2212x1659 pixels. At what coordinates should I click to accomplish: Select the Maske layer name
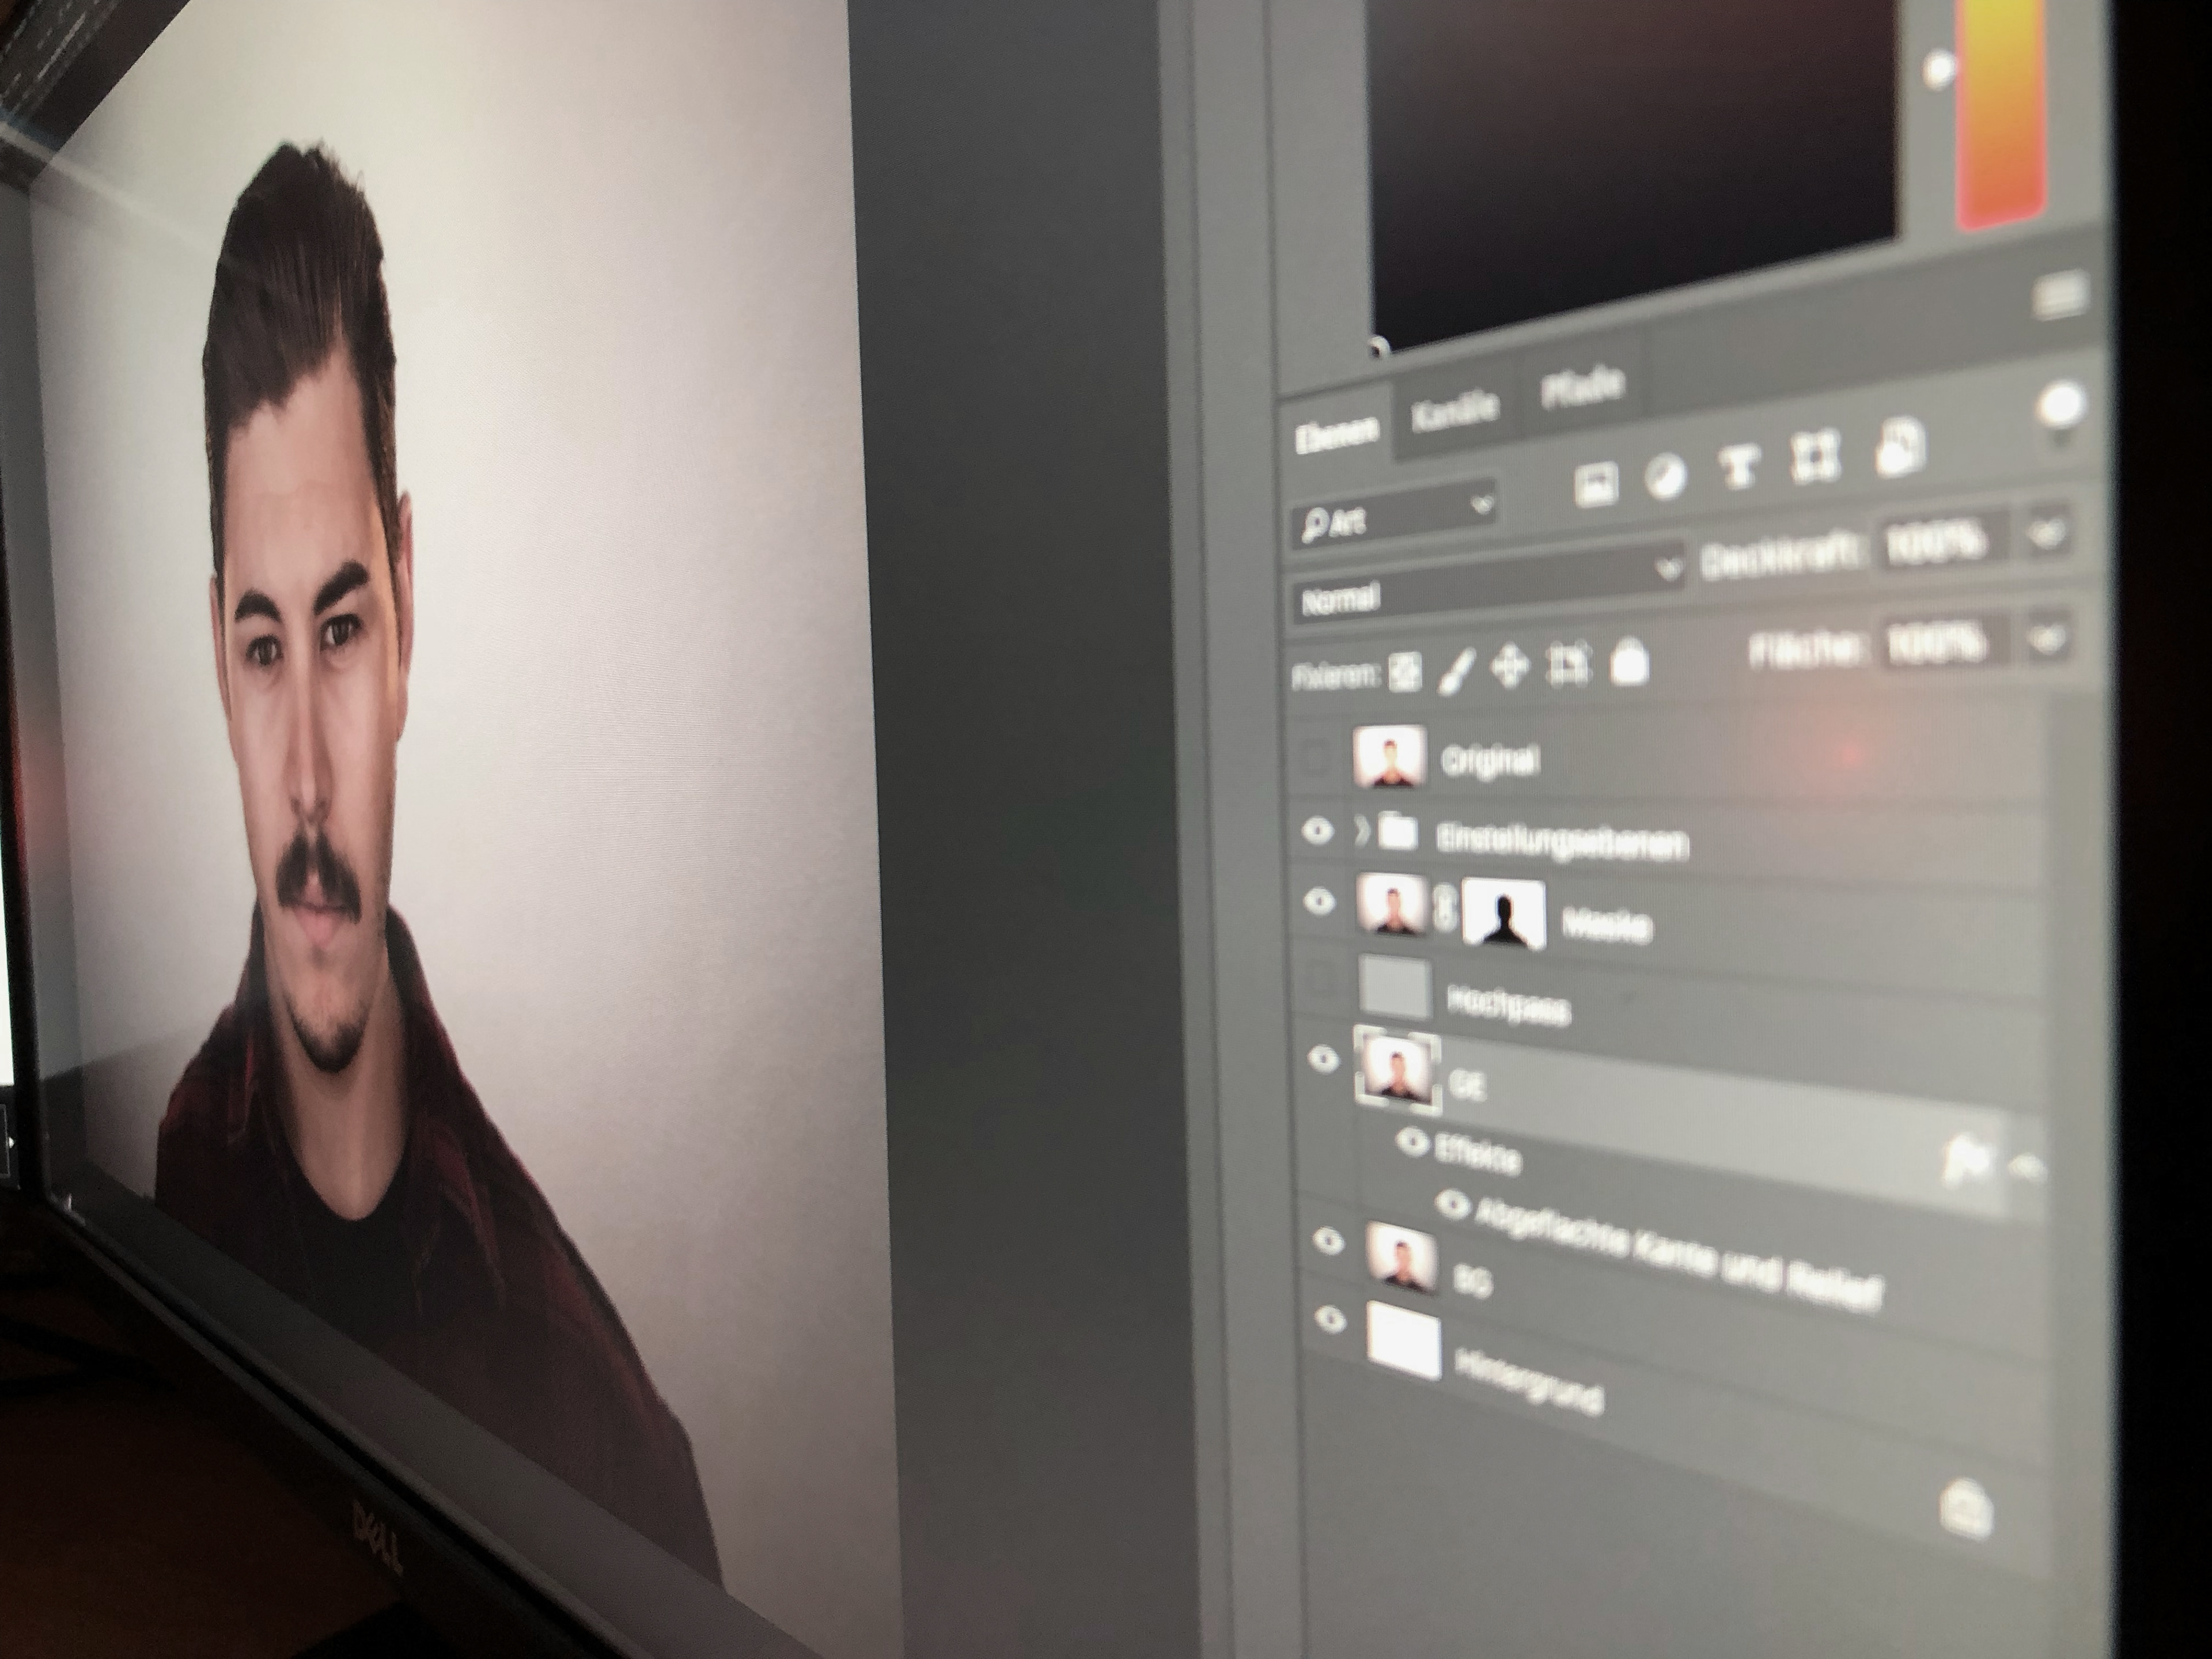pyautogui.click(x=1606, y=925)
